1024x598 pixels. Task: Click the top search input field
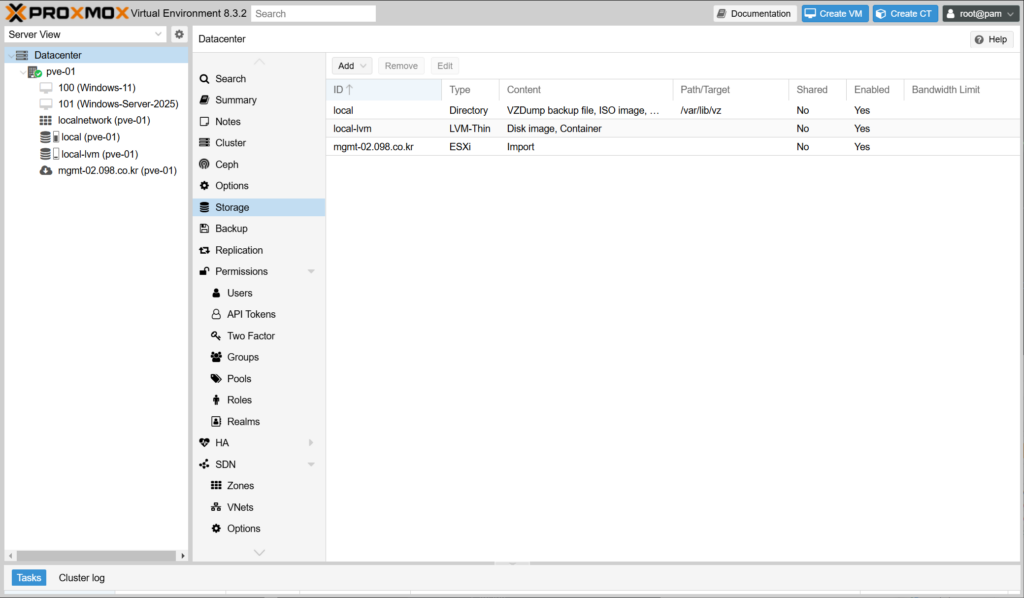[x=313, y=14]
